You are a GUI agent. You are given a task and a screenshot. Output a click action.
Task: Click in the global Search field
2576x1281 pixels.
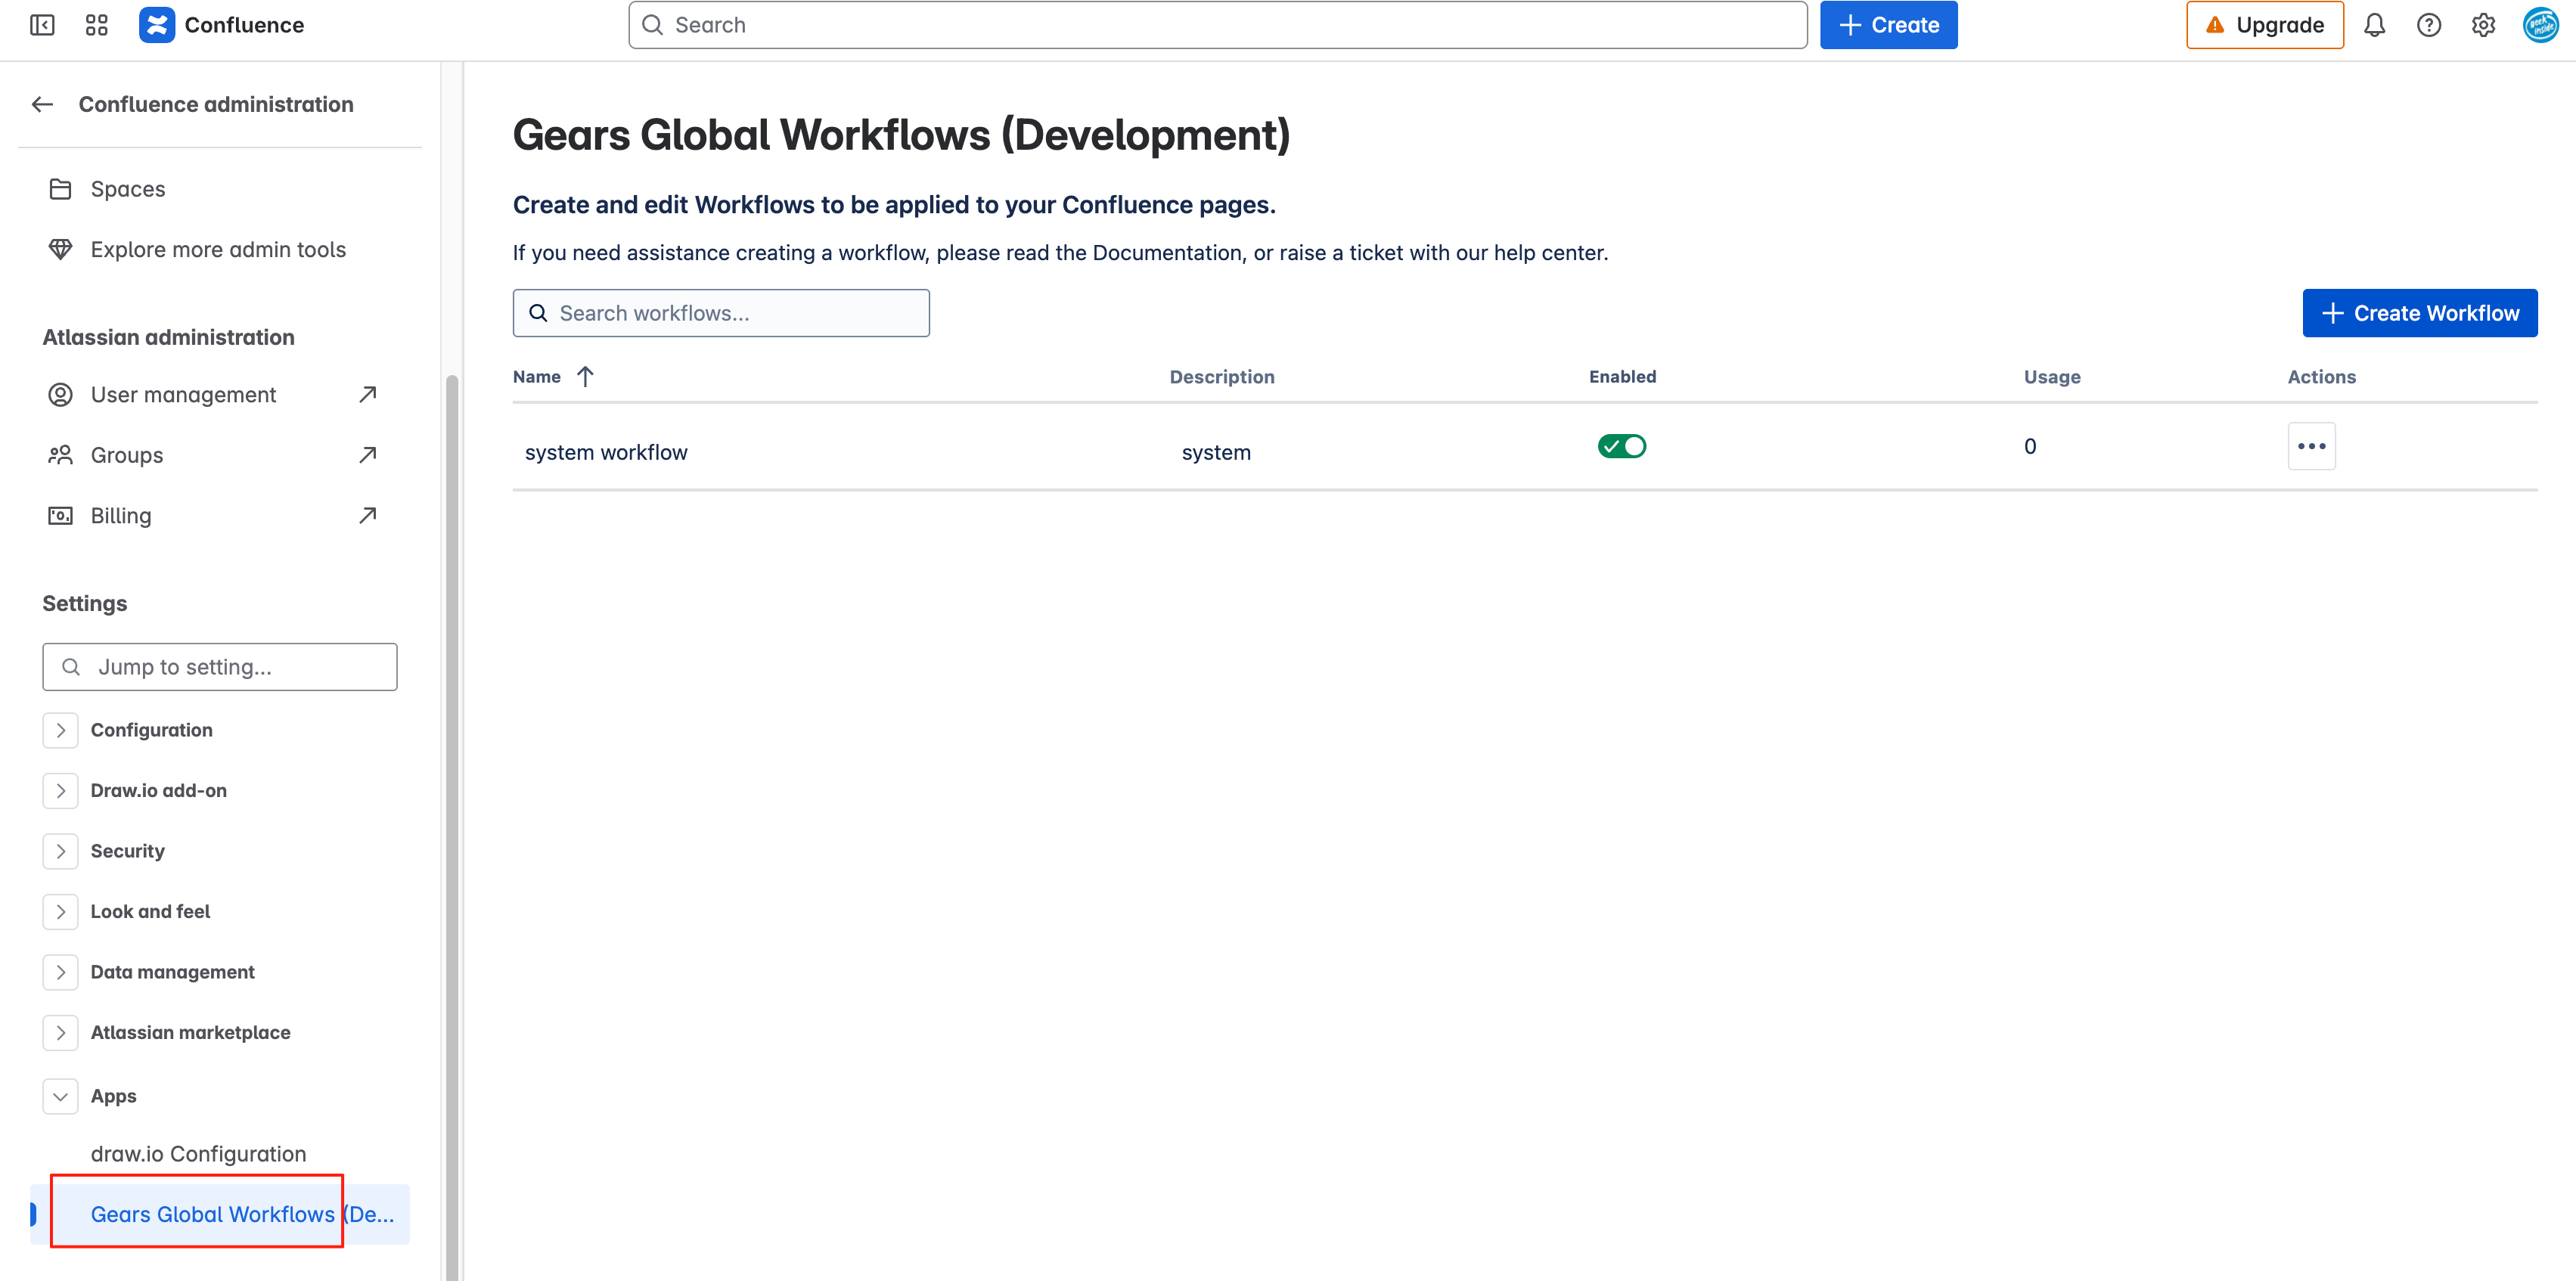(x=1217, y=25)
